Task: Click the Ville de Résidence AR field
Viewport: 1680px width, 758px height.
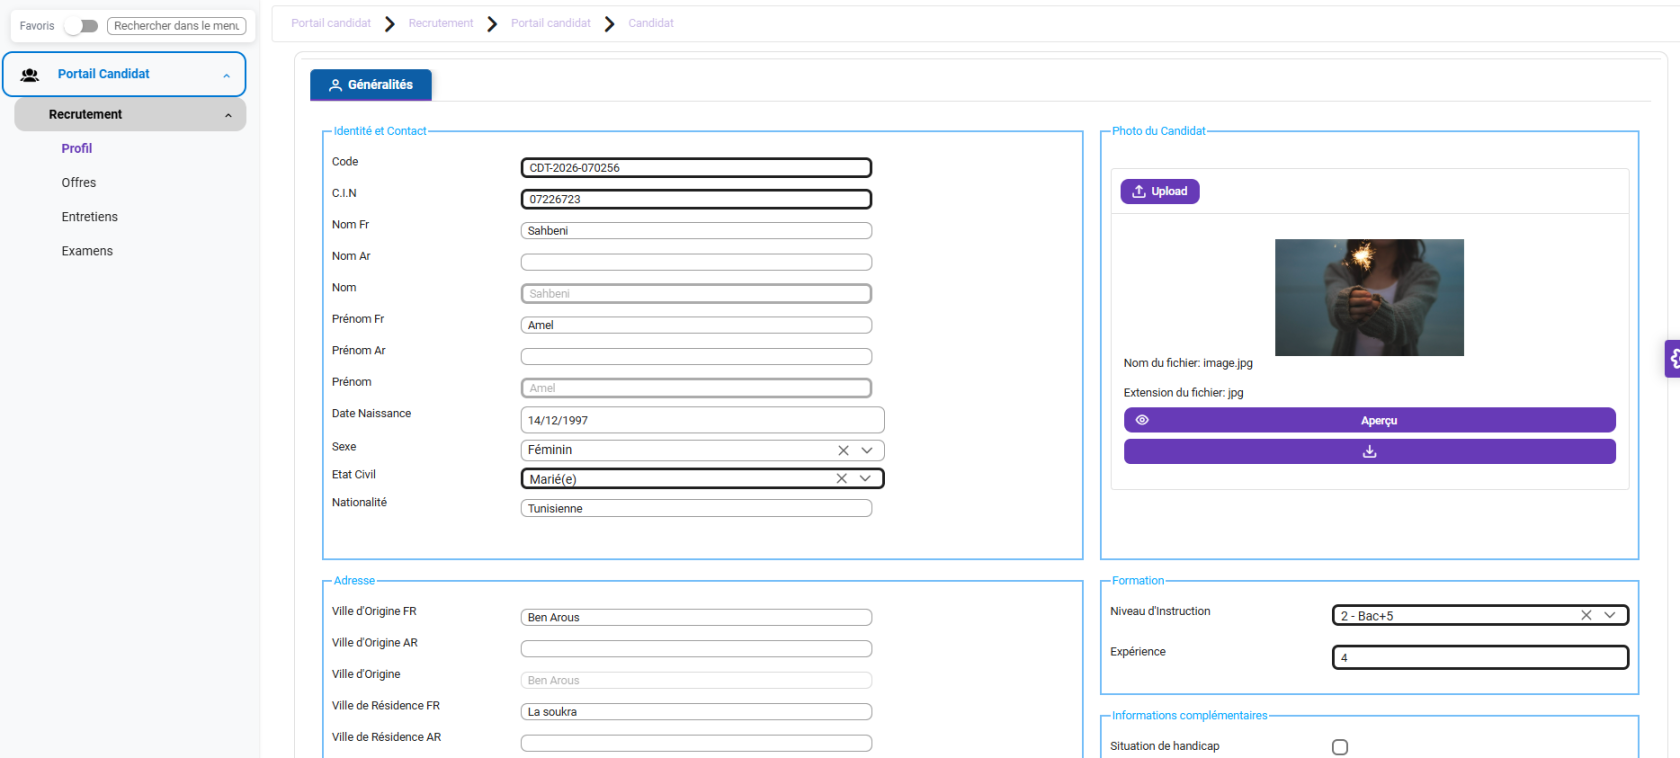Action: point(696,743)
